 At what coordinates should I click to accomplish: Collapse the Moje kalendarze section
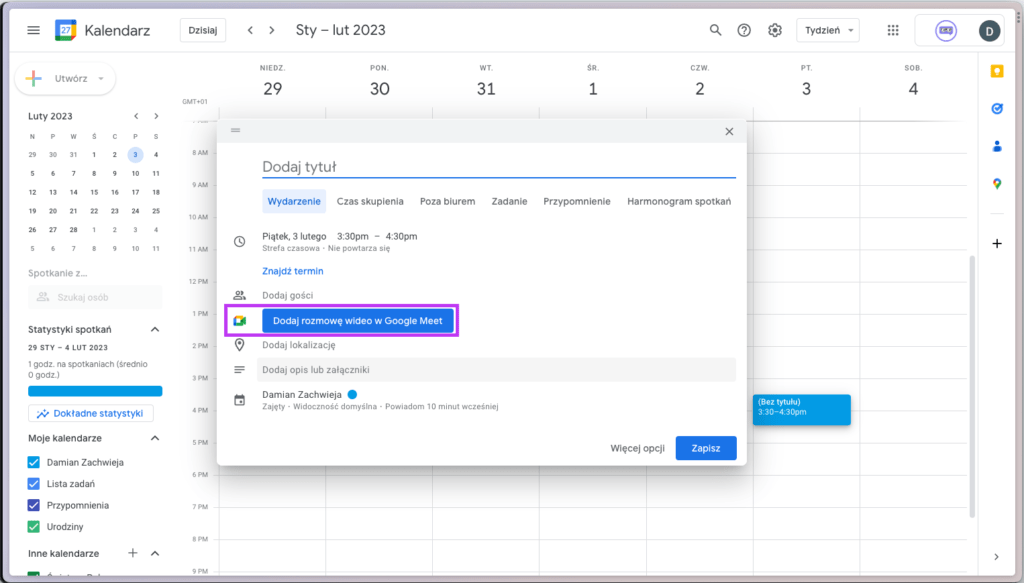(155, 438)
